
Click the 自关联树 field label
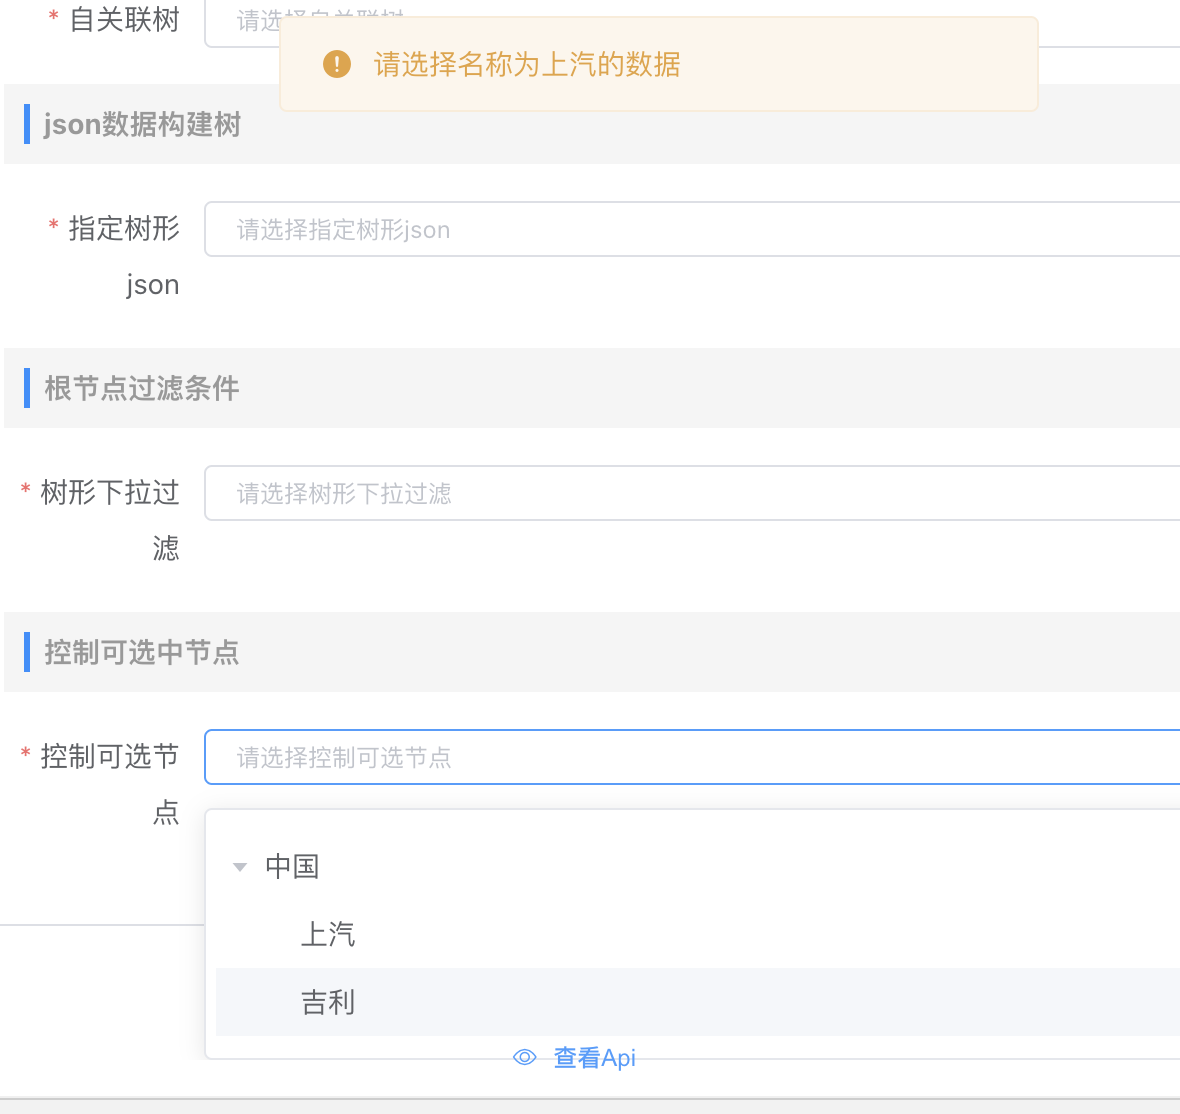pyautogui.click(x=124, y=20)
